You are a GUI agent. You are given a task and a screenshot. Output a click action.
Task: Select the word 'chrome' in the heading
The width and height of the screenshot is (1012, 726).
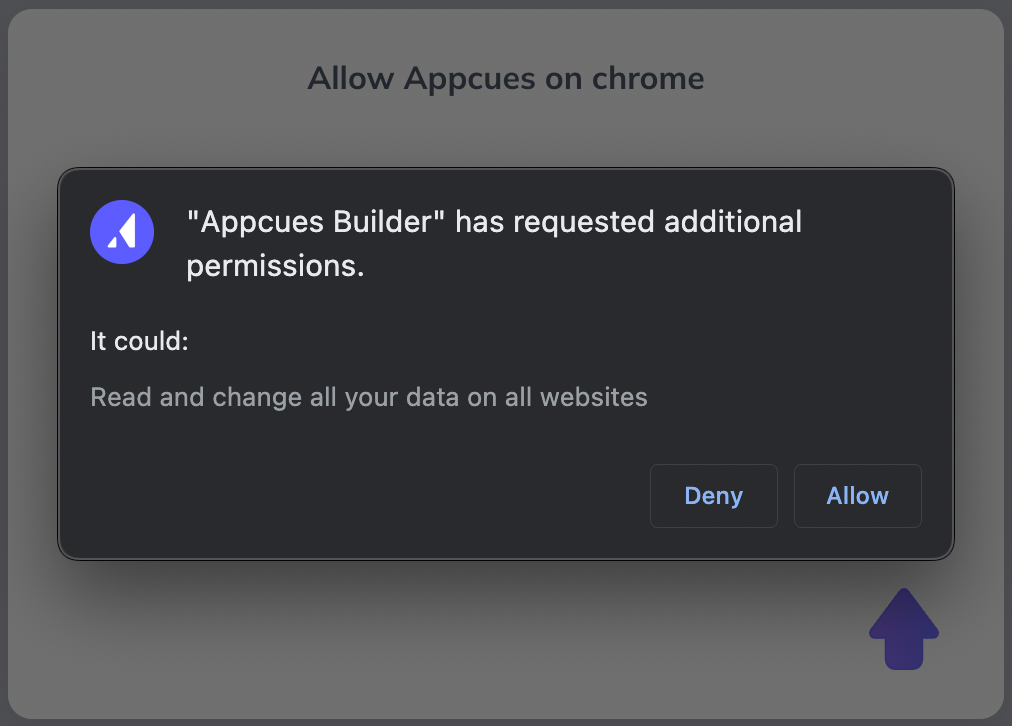pos(648,78)
